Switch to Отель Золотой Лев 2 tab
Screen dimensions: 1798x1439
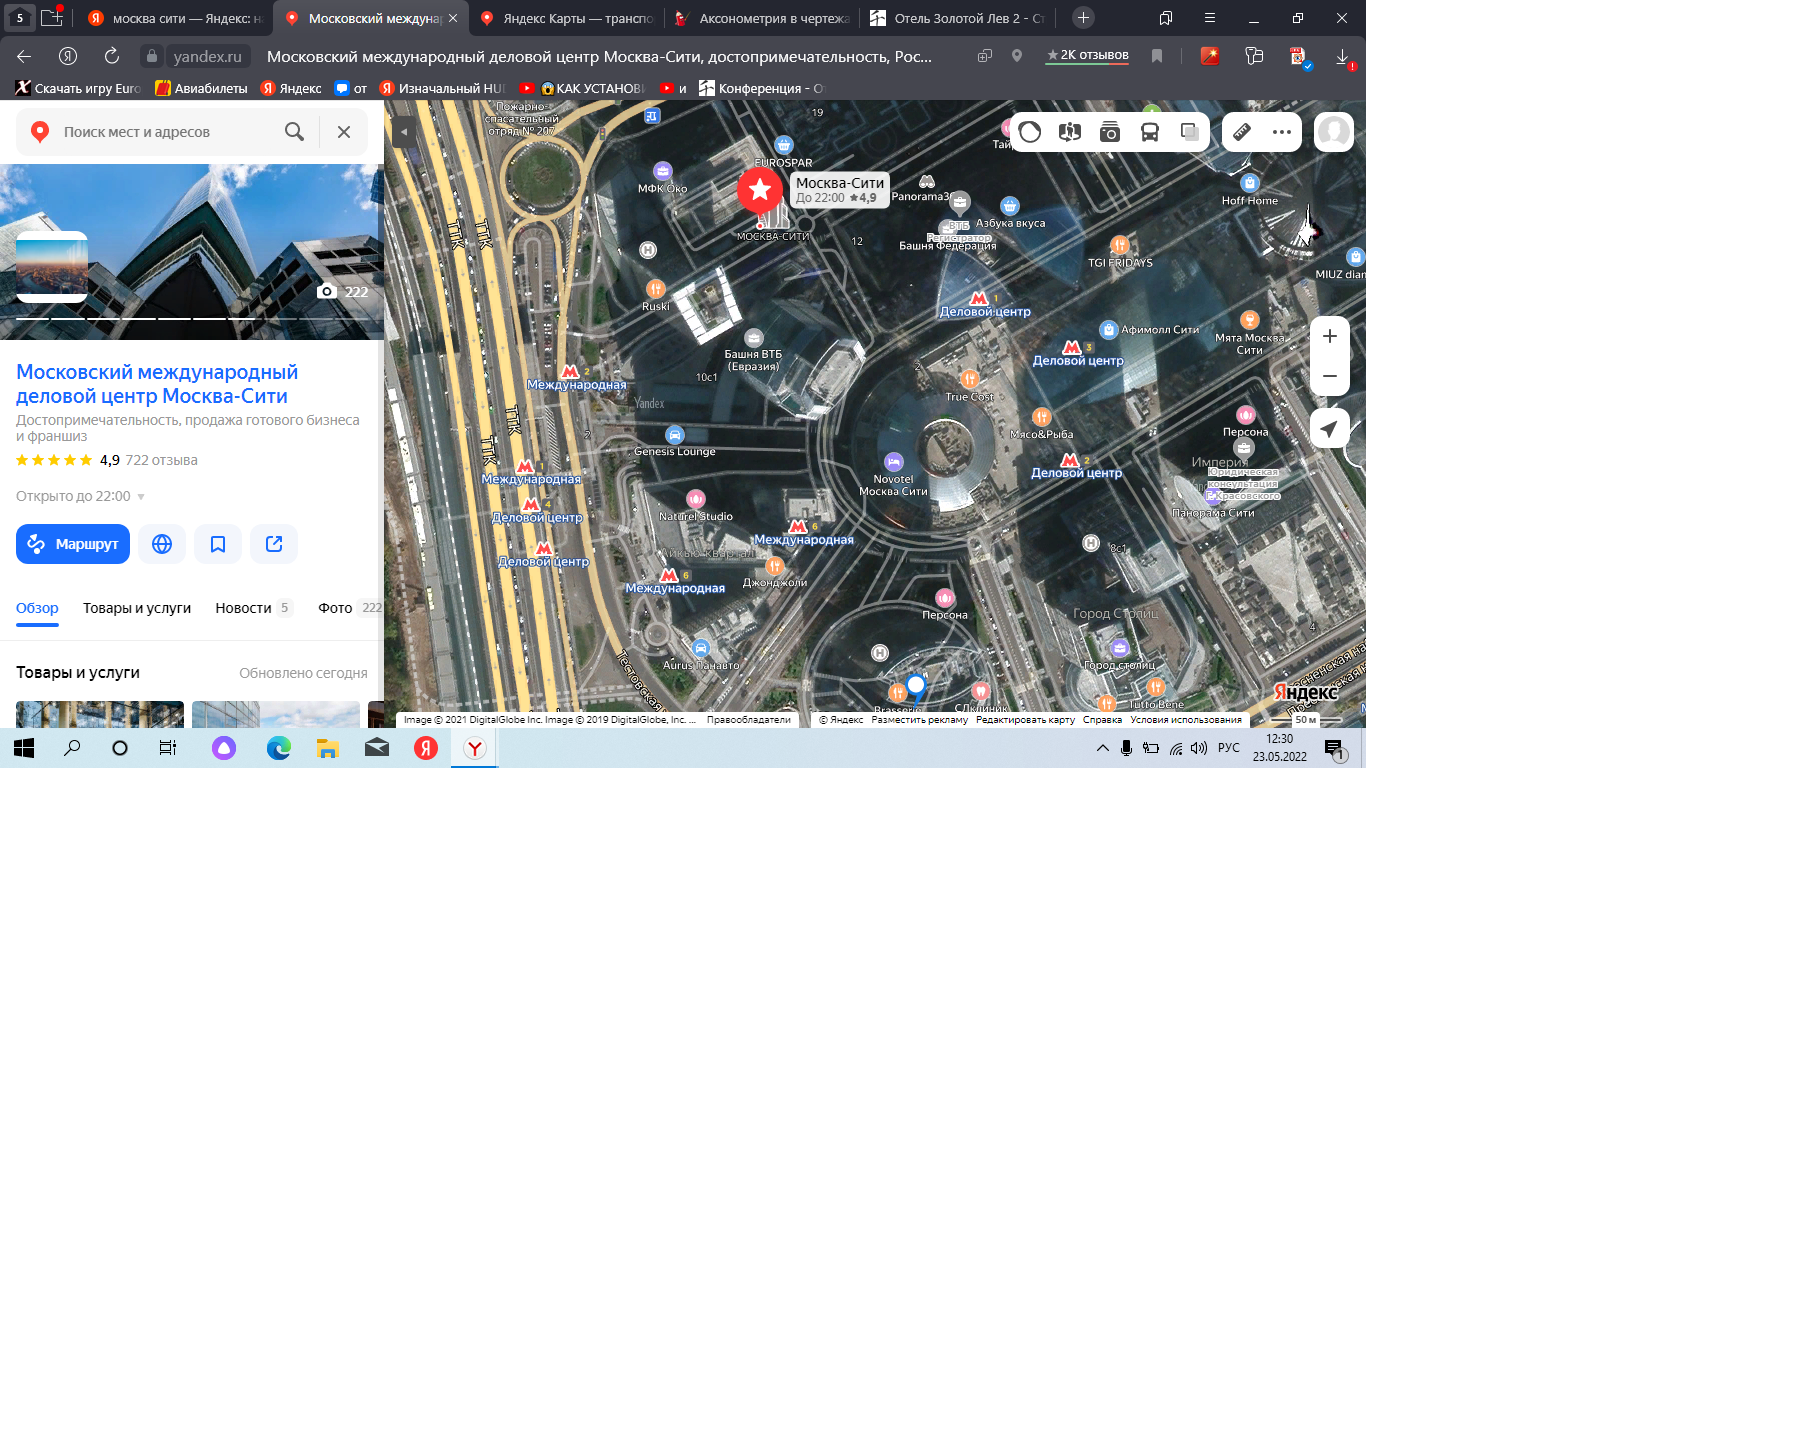click(958, 18)
